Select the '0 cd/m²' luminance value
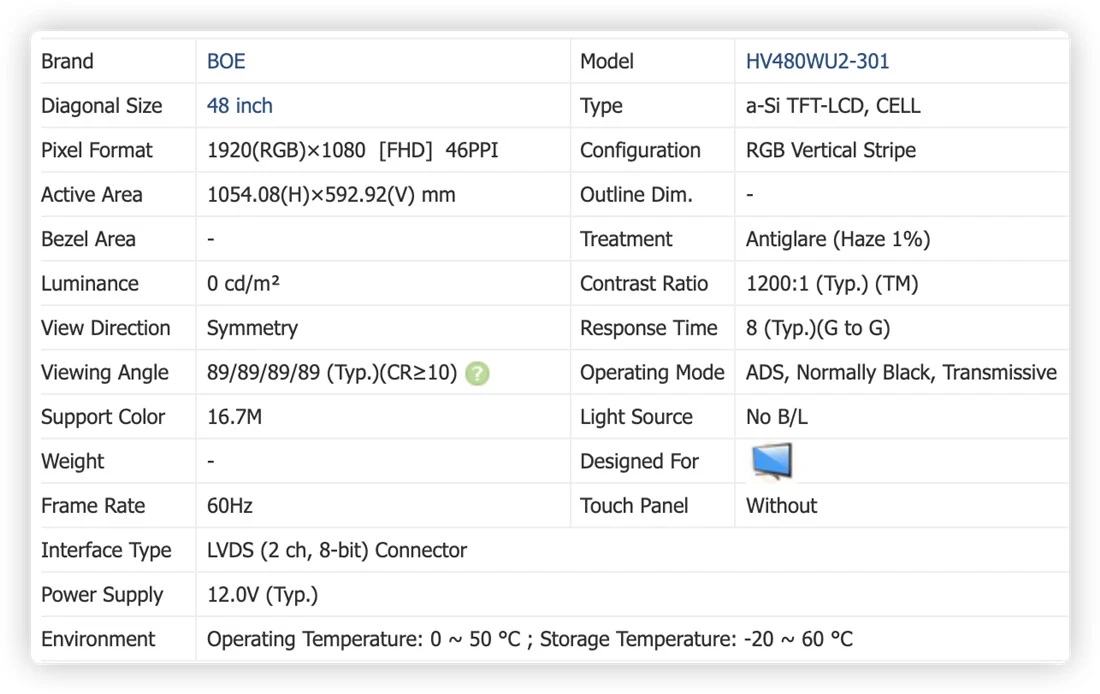1100x694 pixels. [243, 283]
